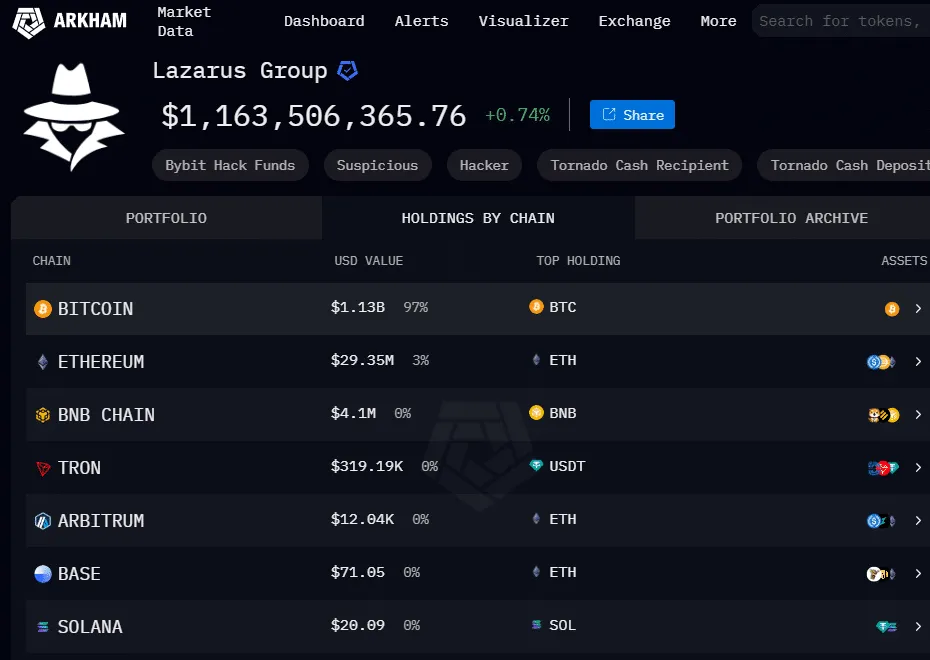The height and width of the screenshot is (660, 930).
Task: Click the Ethereum chain icon
Action: [43, 362]
